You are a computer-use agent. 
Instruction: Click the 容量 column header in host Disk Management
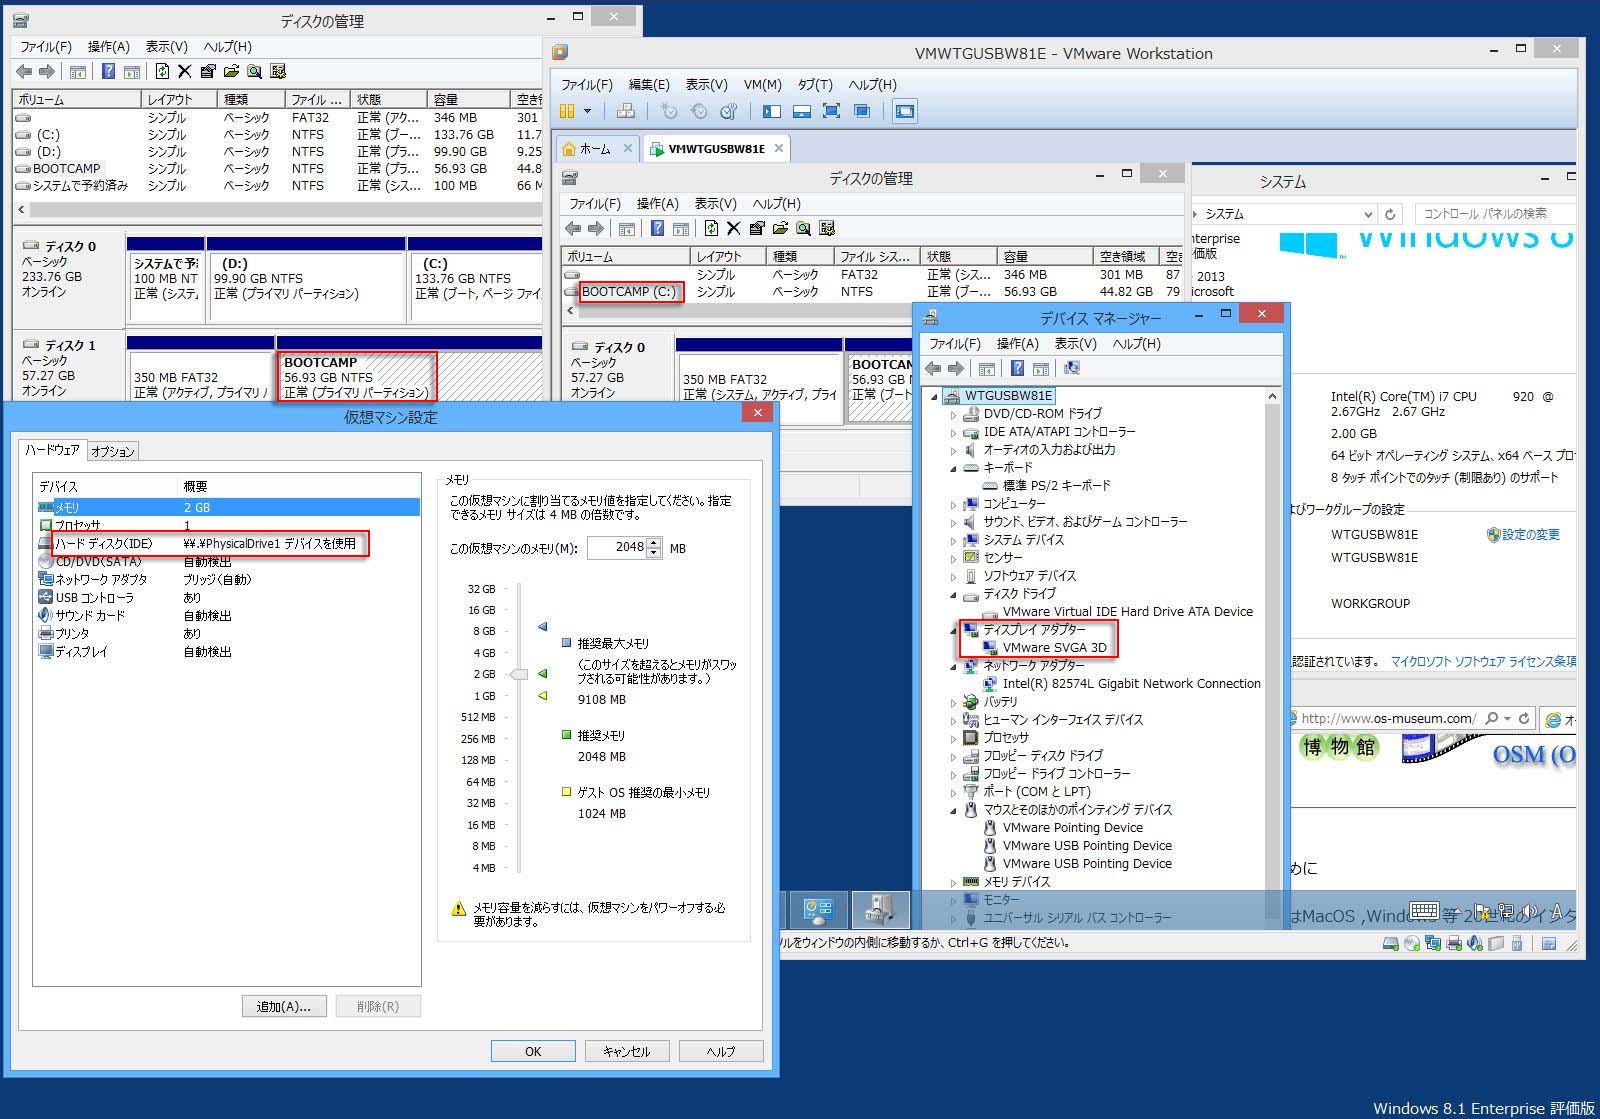[x=469, y=100]
